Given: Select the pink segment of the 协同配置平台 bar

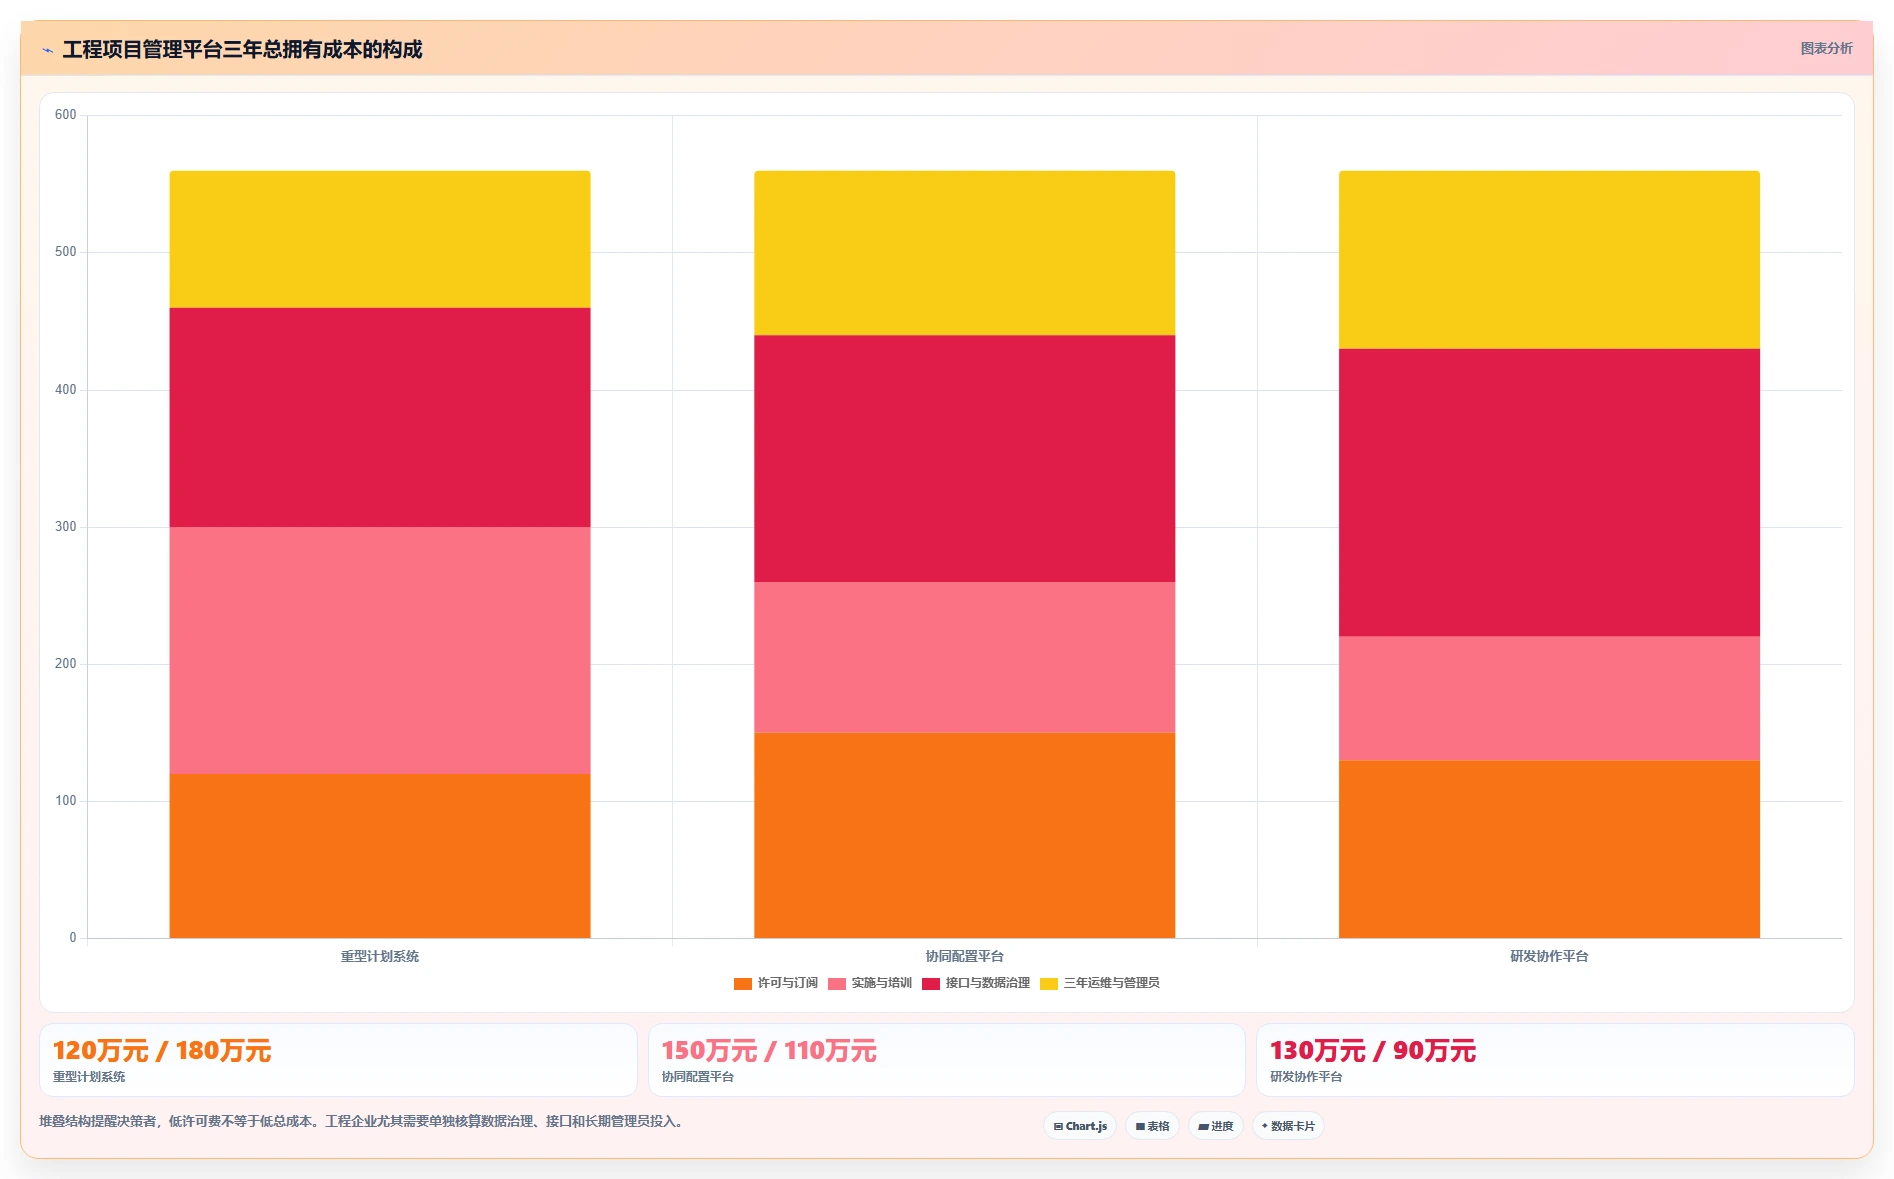Looking at the screenshot, I should click(x=964, y=657).
